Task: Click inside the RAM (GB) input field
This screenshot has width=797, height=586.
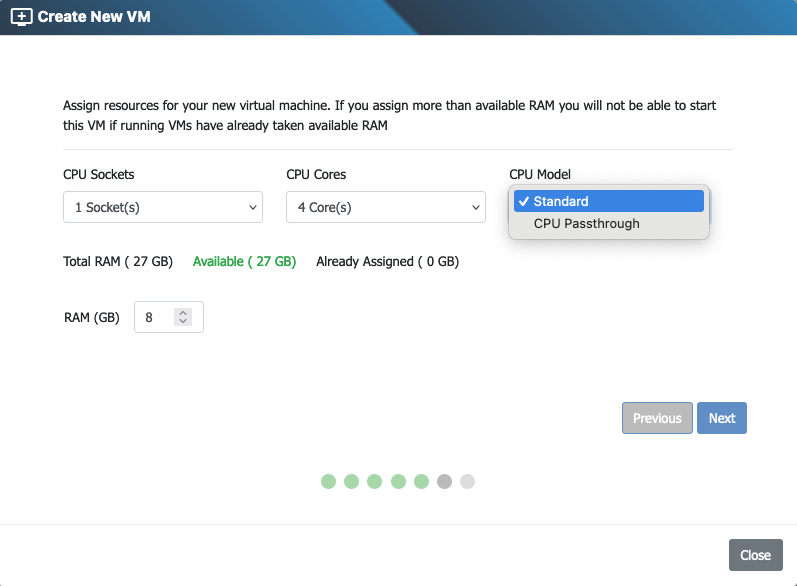Action: (x=155, y=317)
